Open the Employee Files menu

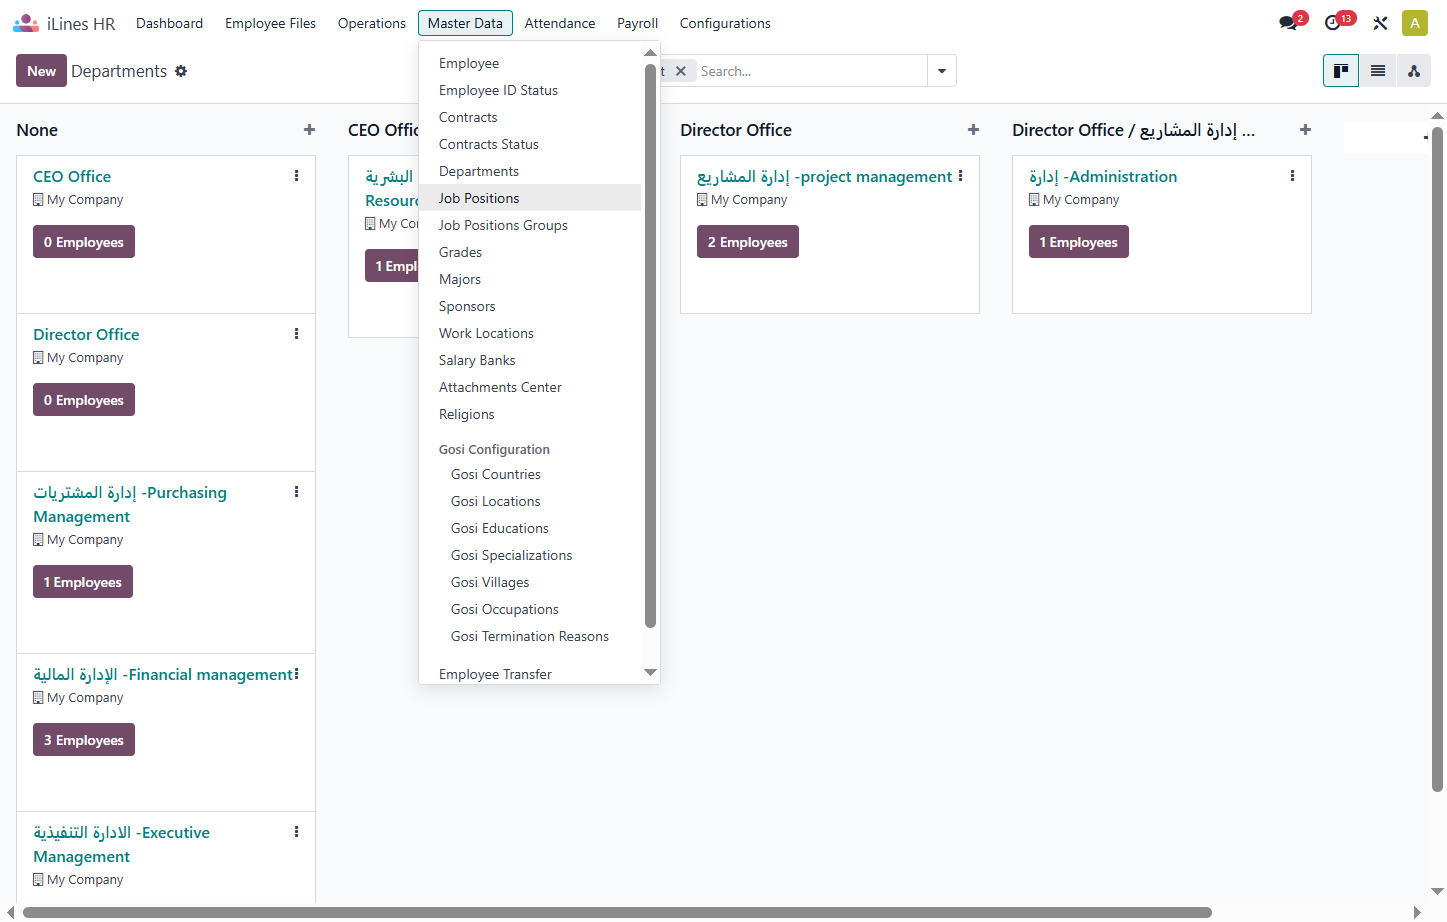(270, 23)
